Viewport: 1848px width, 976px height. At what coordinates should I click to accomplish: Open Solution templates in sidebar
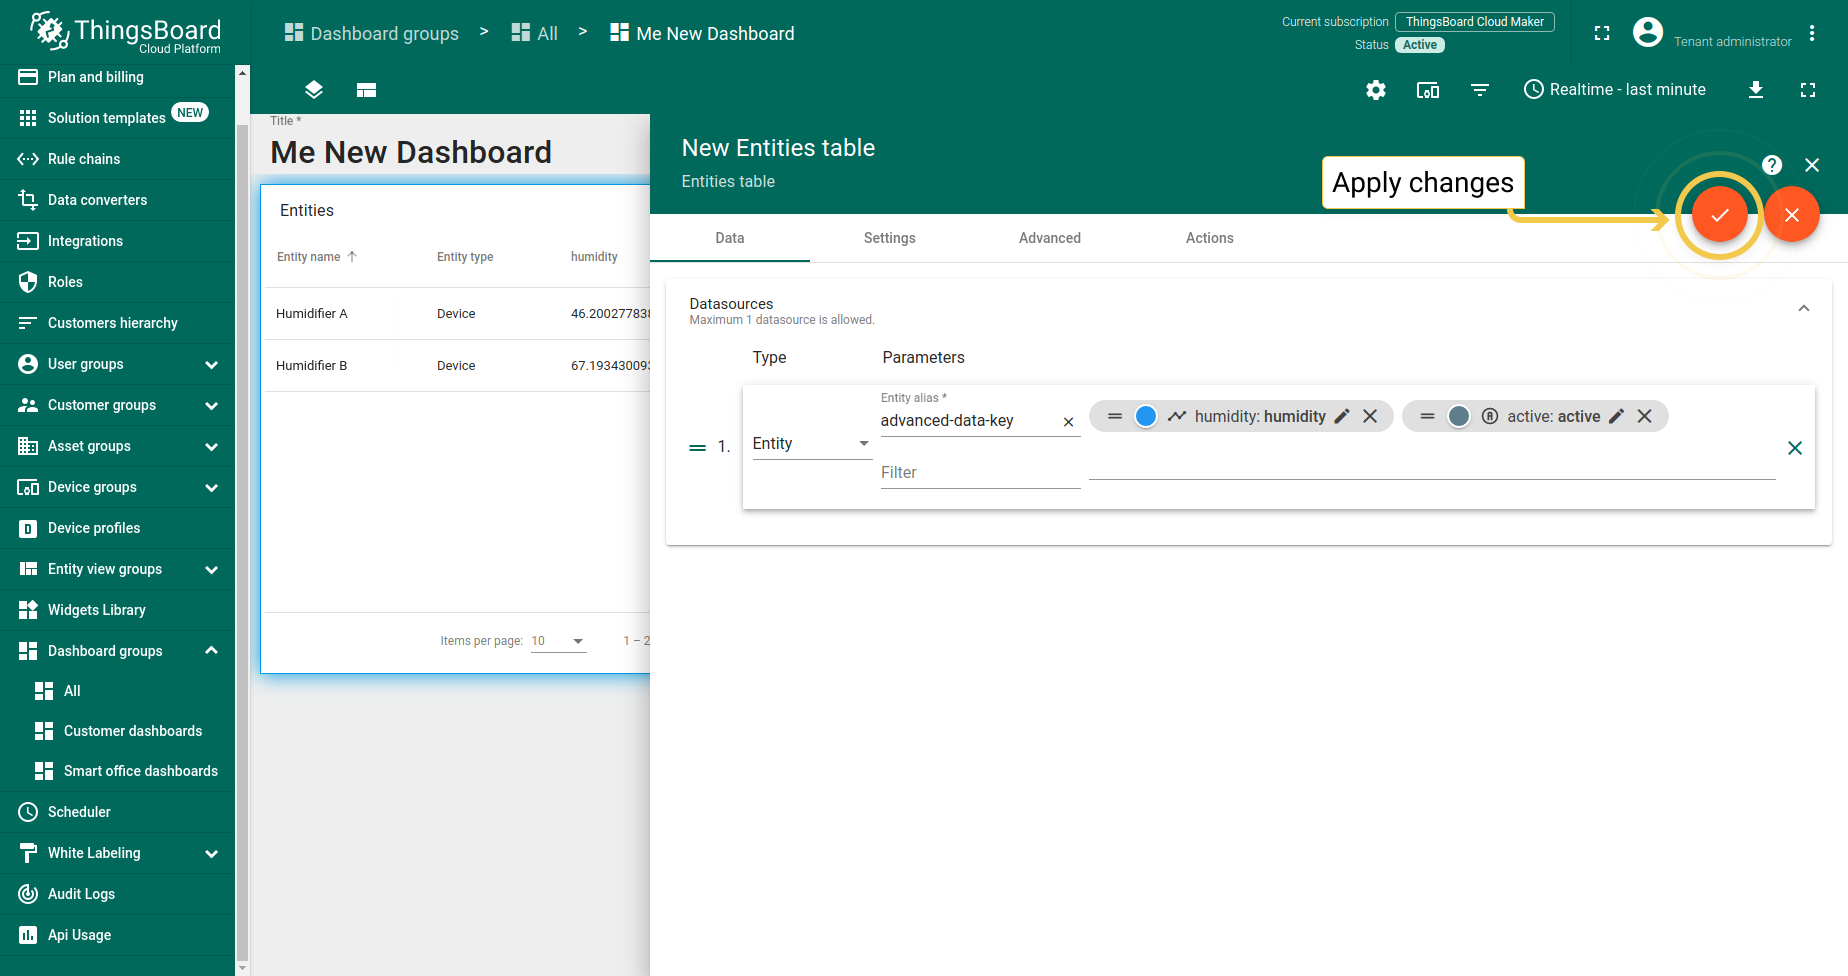[x=117, y=118]
